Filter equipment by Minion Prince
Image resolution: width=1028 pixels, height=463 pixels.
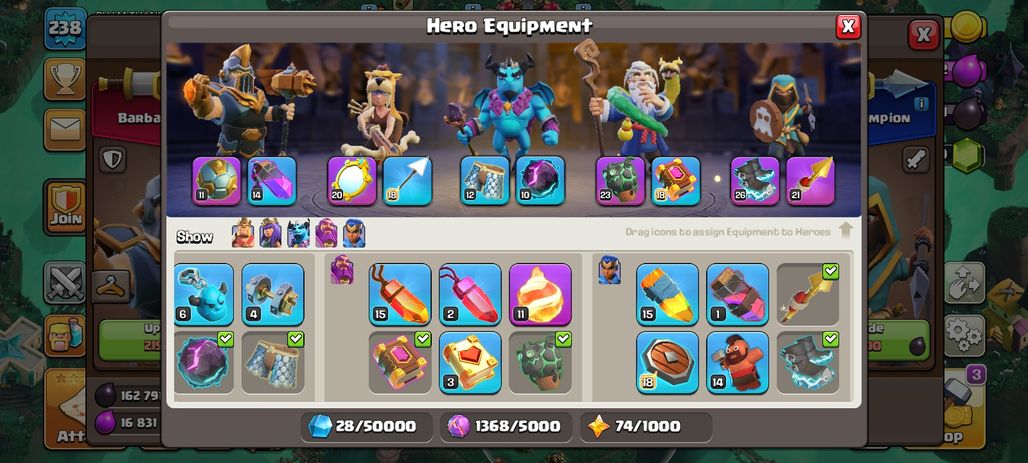pos(298,233)
